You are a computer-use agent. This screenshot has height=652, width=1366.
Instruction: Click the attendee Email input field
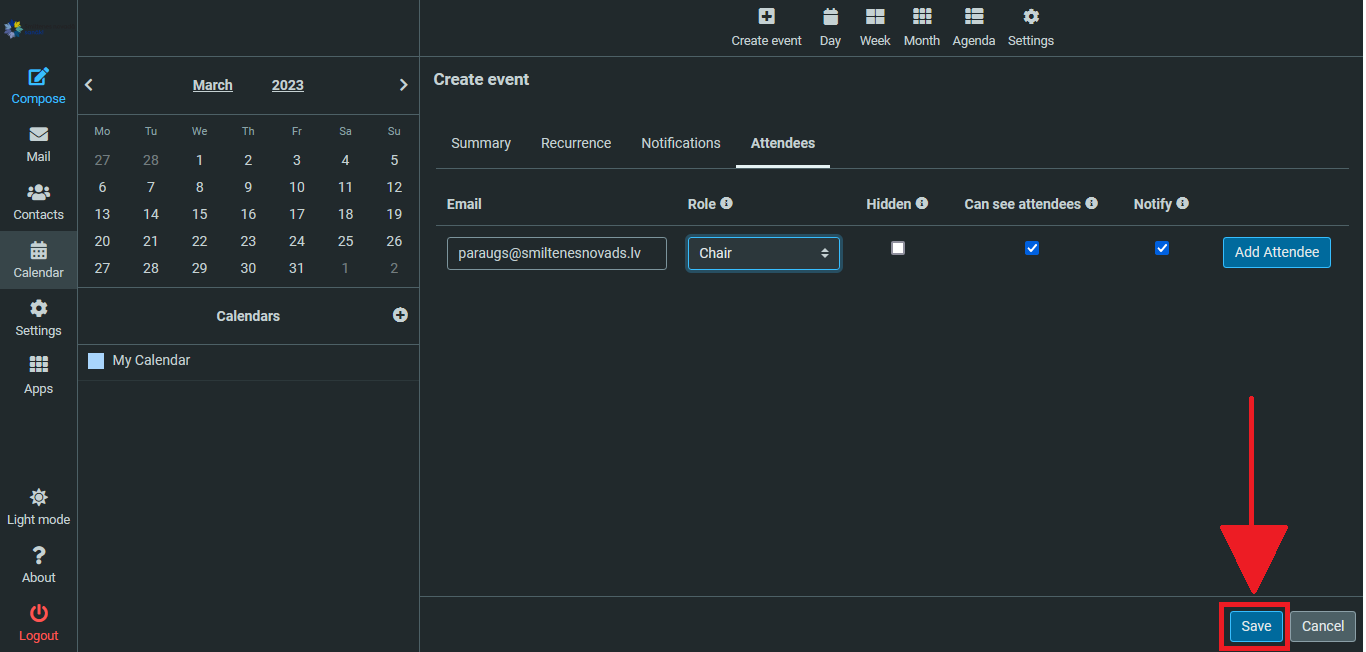coord(556,253)
